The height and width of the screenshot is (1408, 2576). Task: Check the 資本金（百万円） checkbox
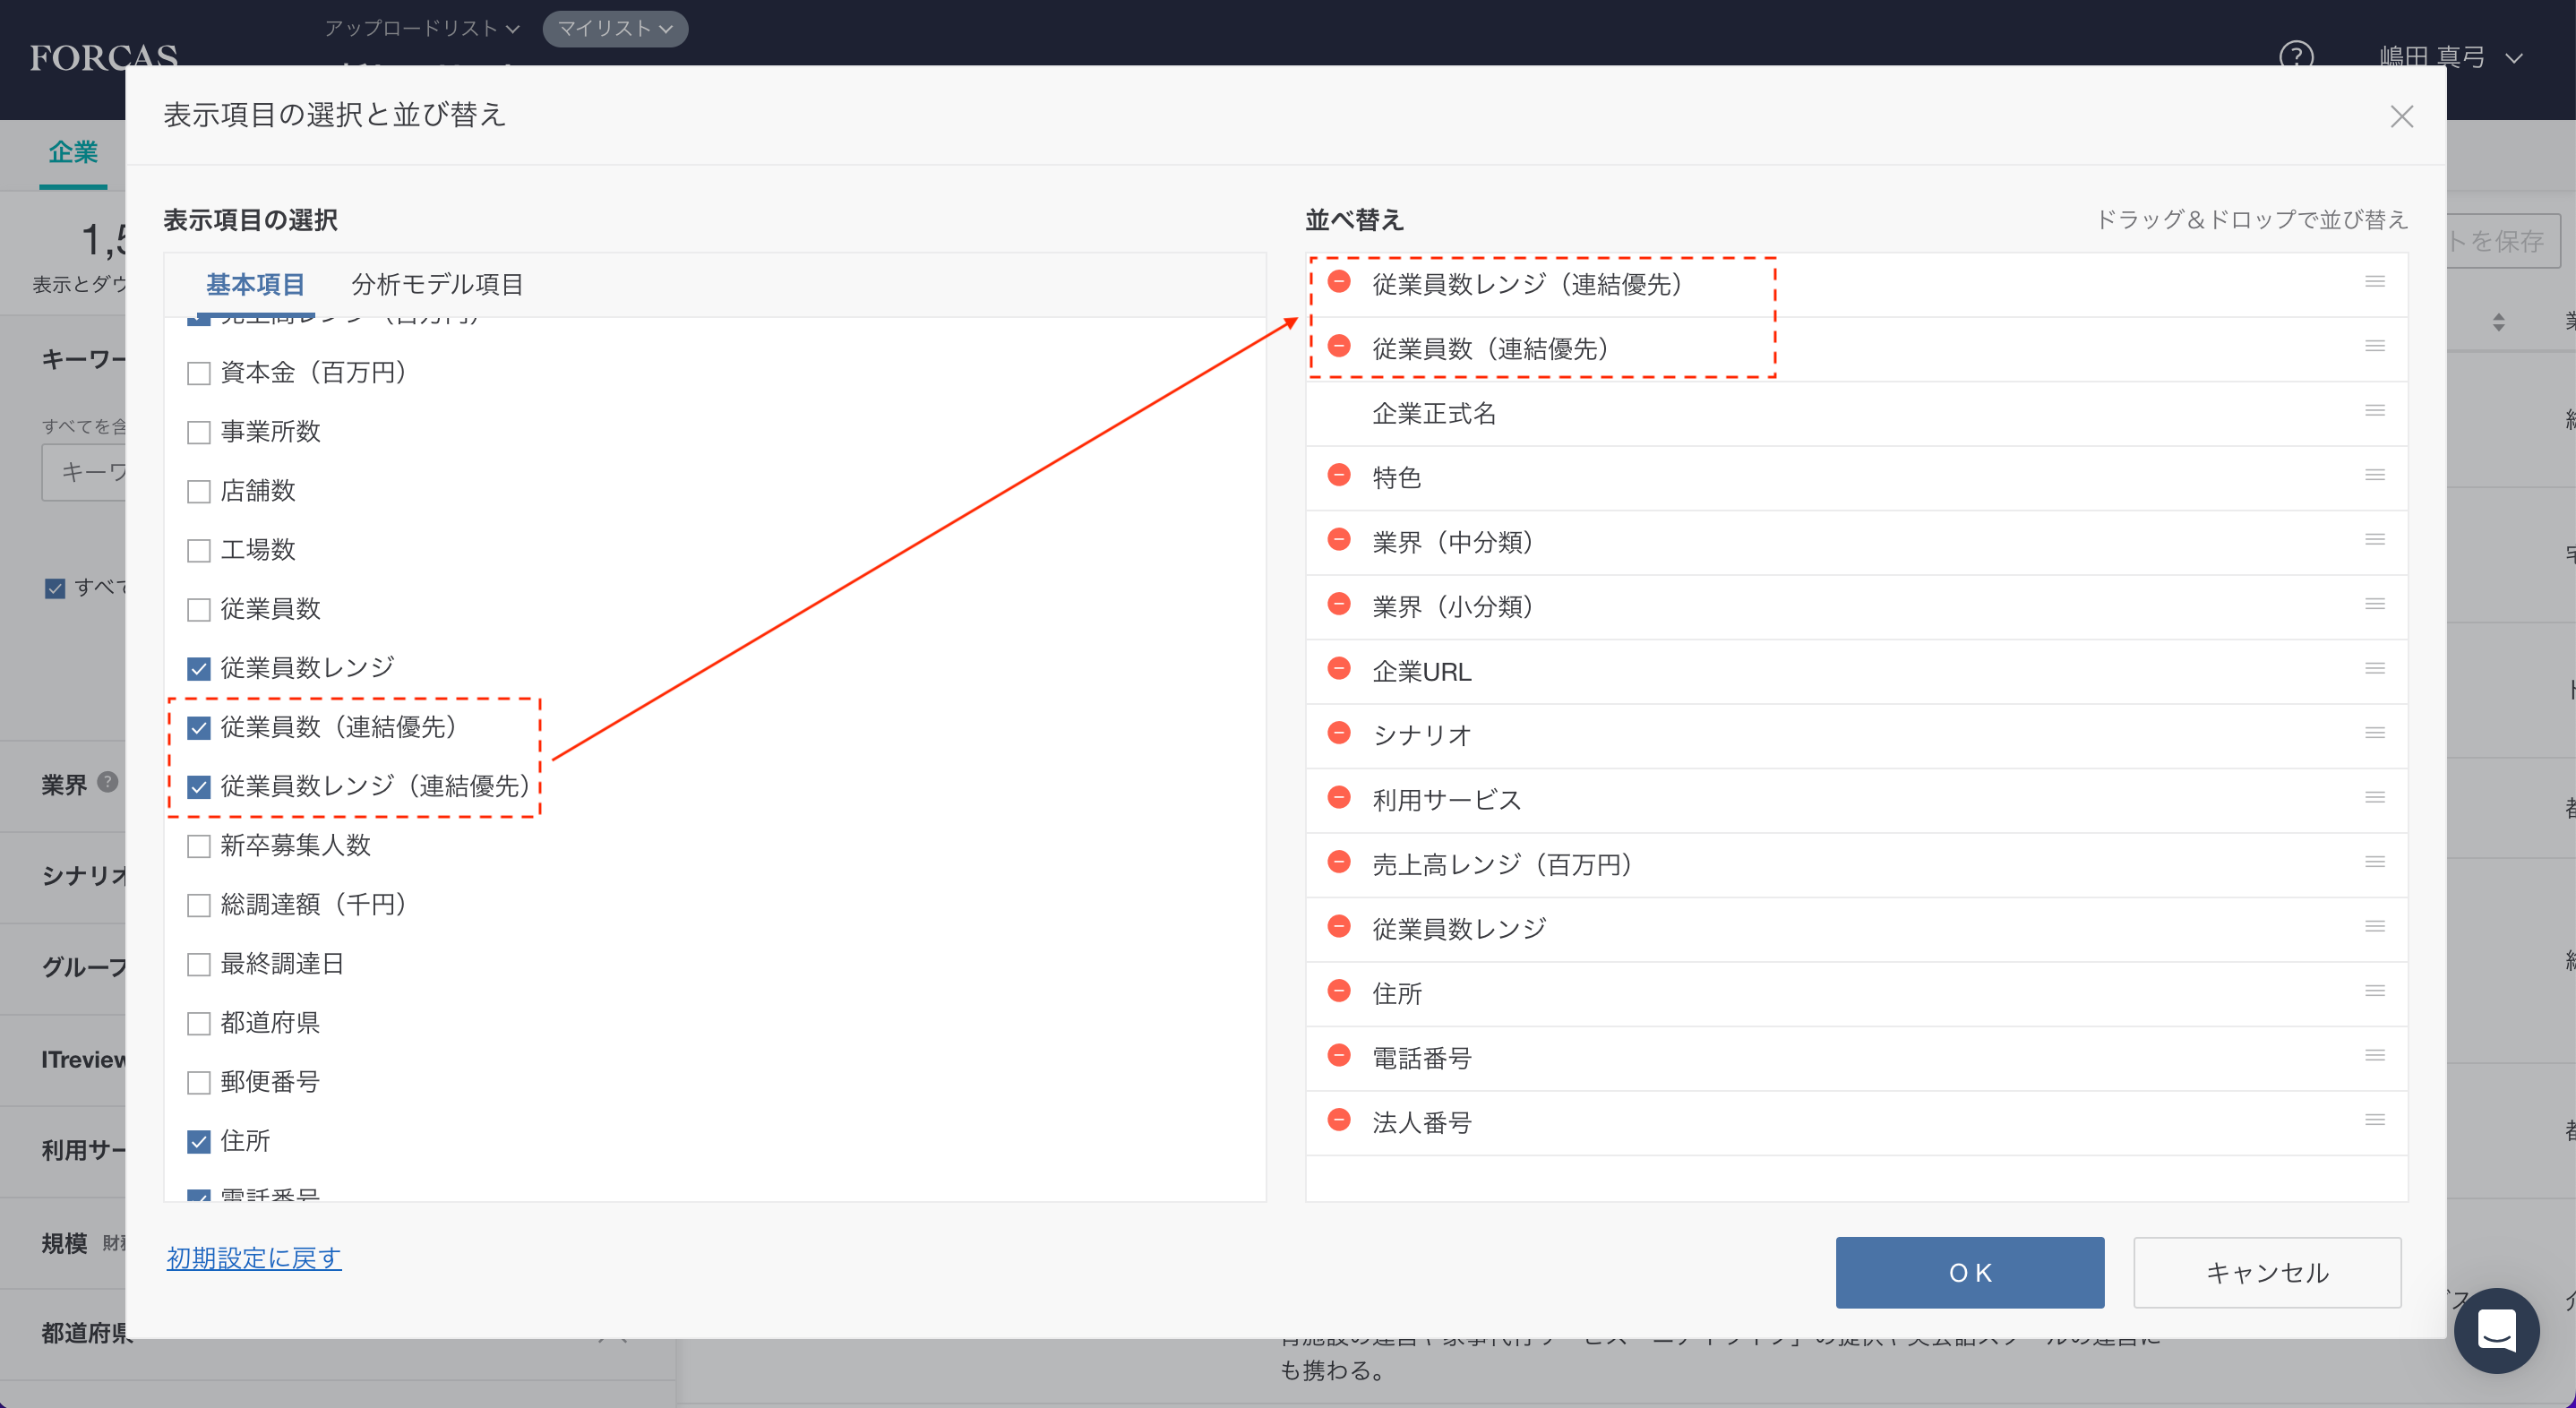(x=199, y=374)
